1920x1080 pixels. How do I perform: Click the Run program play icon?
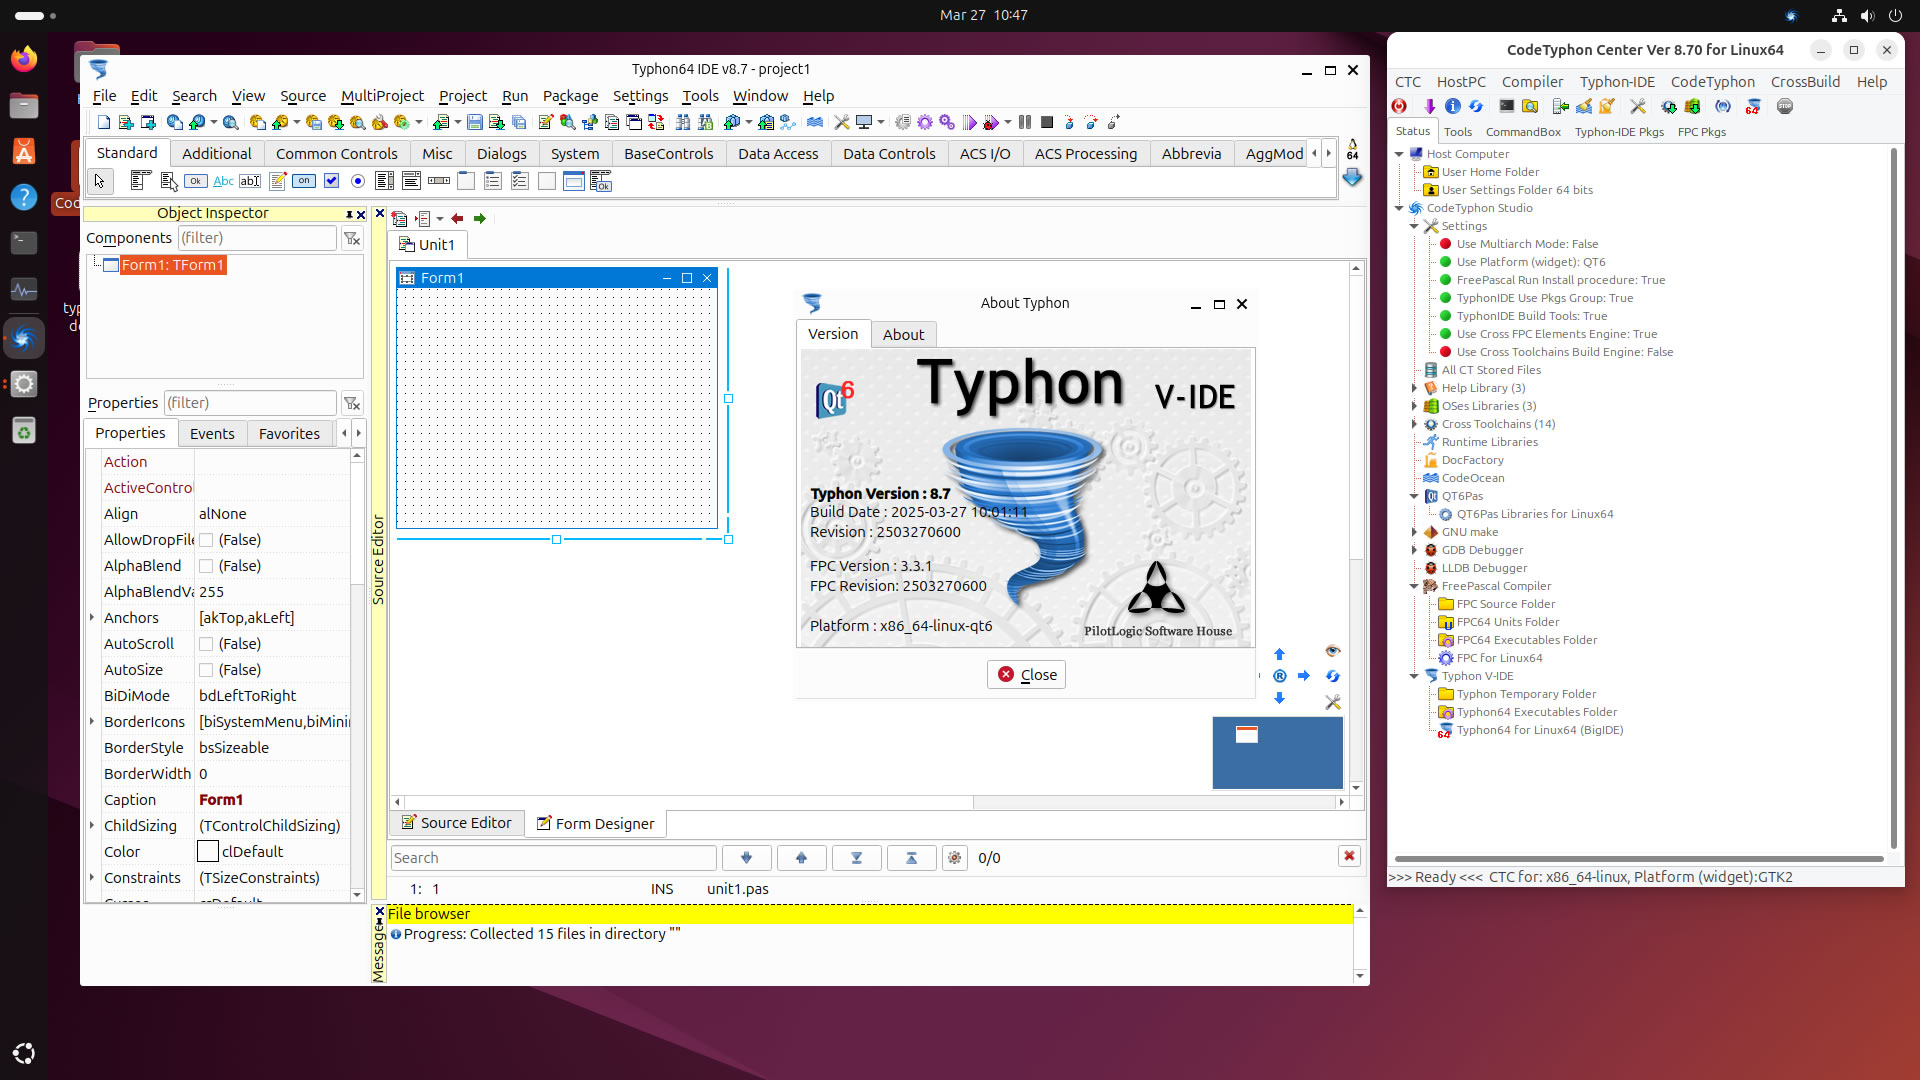tap(969, 122)
